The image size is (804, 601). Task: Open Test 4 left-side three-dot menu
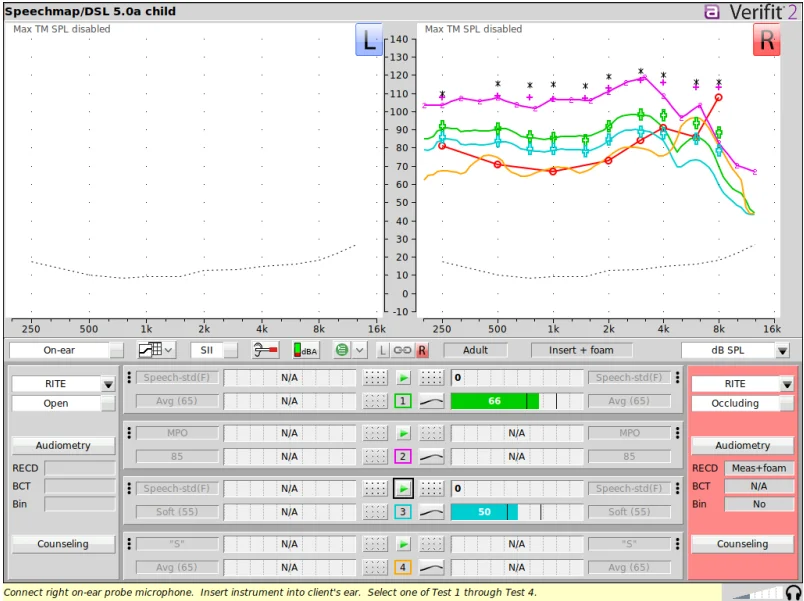(x=129, y=544)
